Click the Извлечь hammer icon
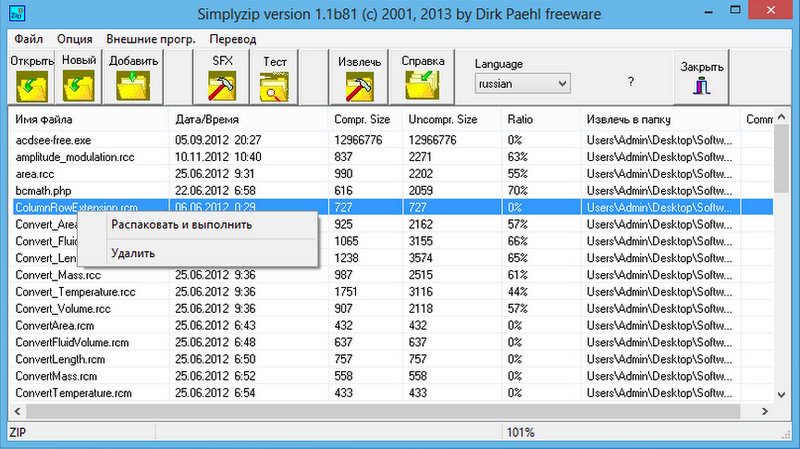 click(x=359, y=86)
